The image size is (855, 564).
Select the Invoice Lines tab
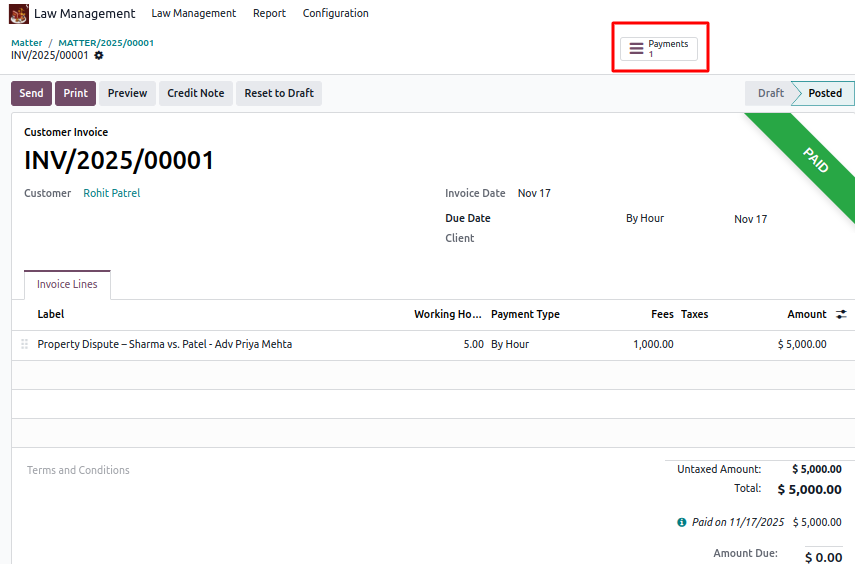coord(67,285)
